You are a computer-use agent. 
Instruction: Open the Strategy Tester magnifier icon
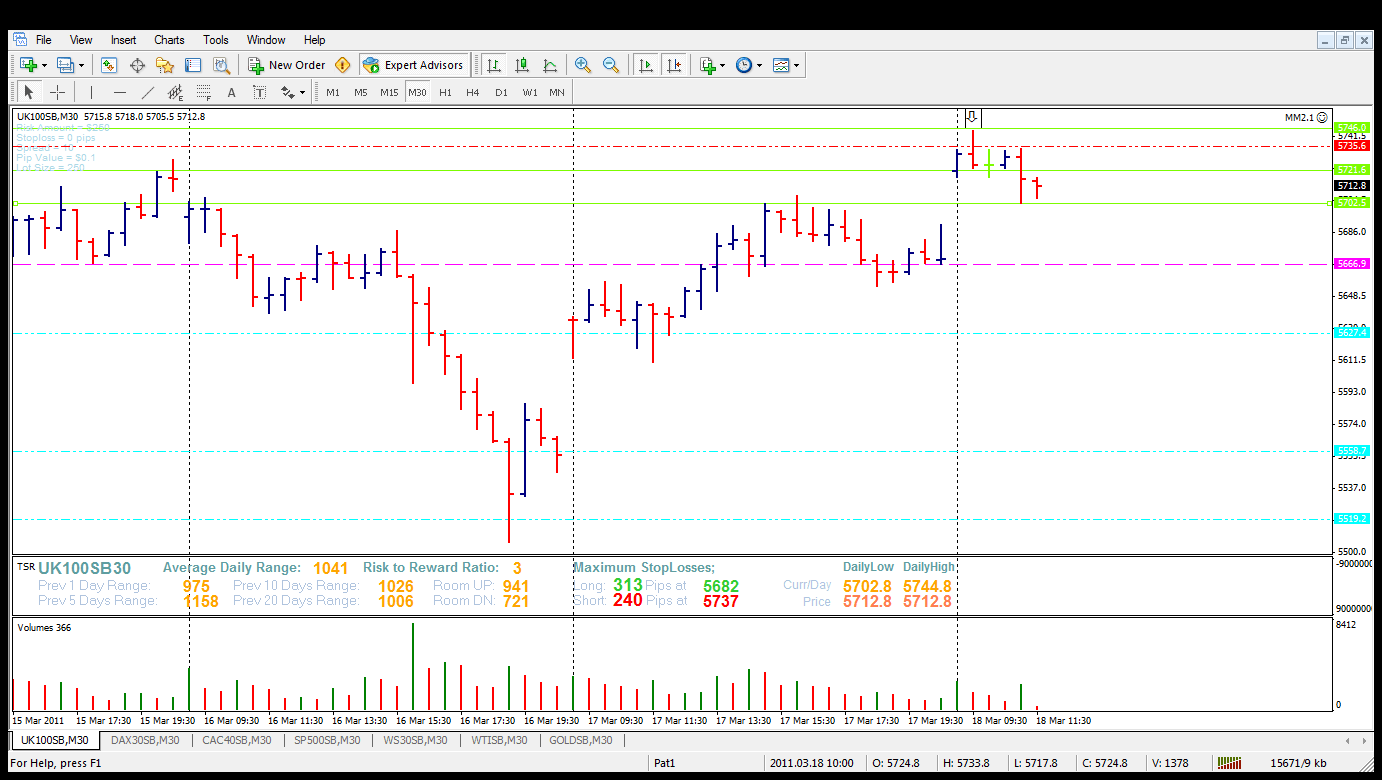[221, 65]
